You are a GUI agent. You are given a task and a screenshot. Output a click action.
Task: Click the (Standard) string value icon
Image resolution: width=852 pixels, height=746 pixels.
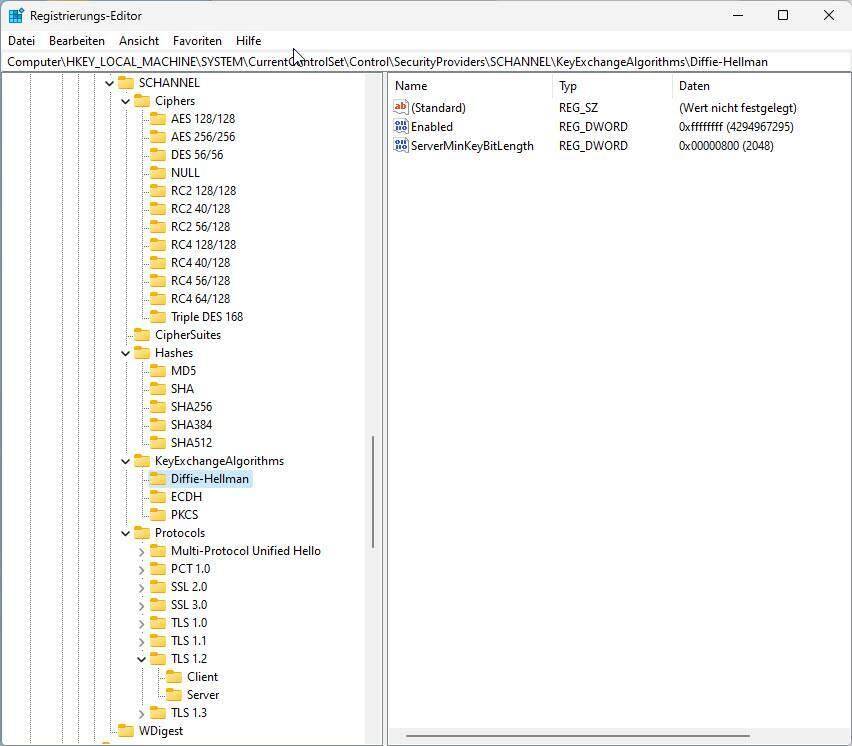[x=402, y=108]
